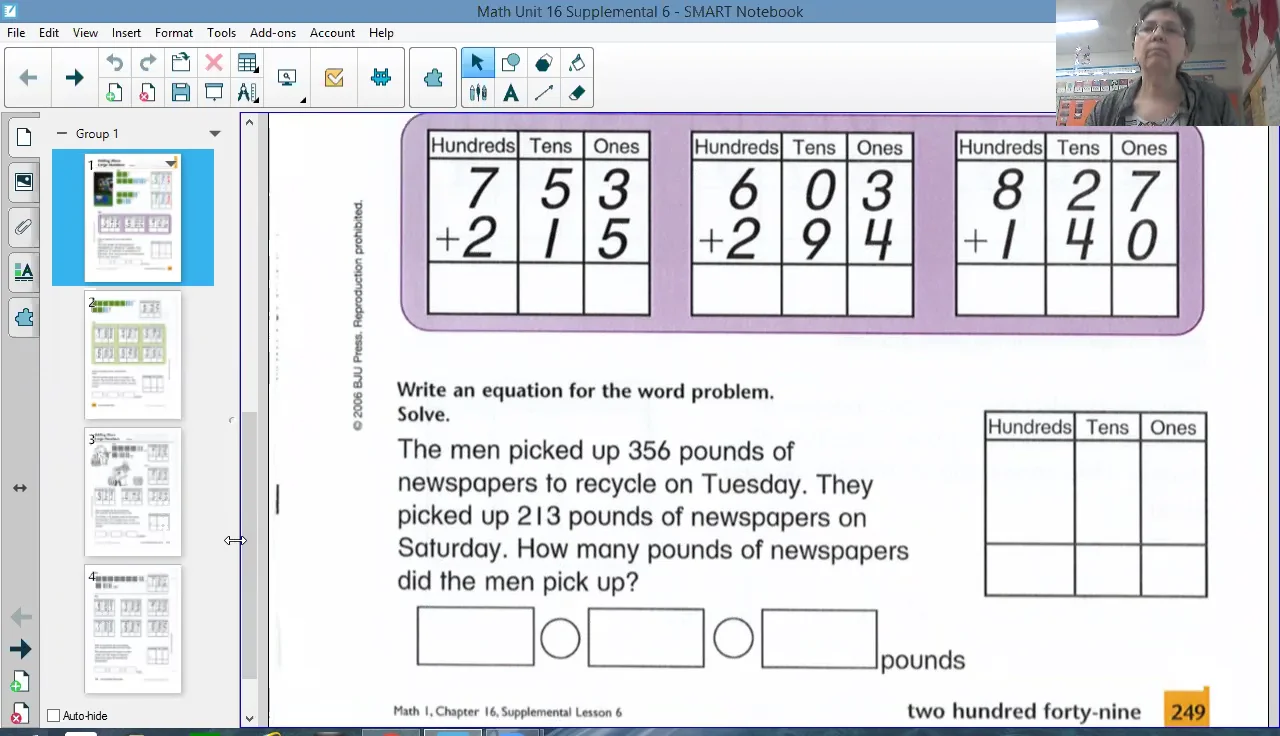The image size is (1280, 736).
Task: Select the Shapes tool
Action: [511, 63]
